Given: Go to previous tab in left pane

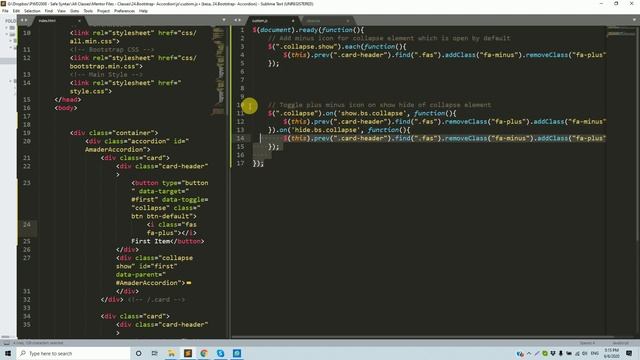Looking at the screenshot, I should (x=22, y=20).
